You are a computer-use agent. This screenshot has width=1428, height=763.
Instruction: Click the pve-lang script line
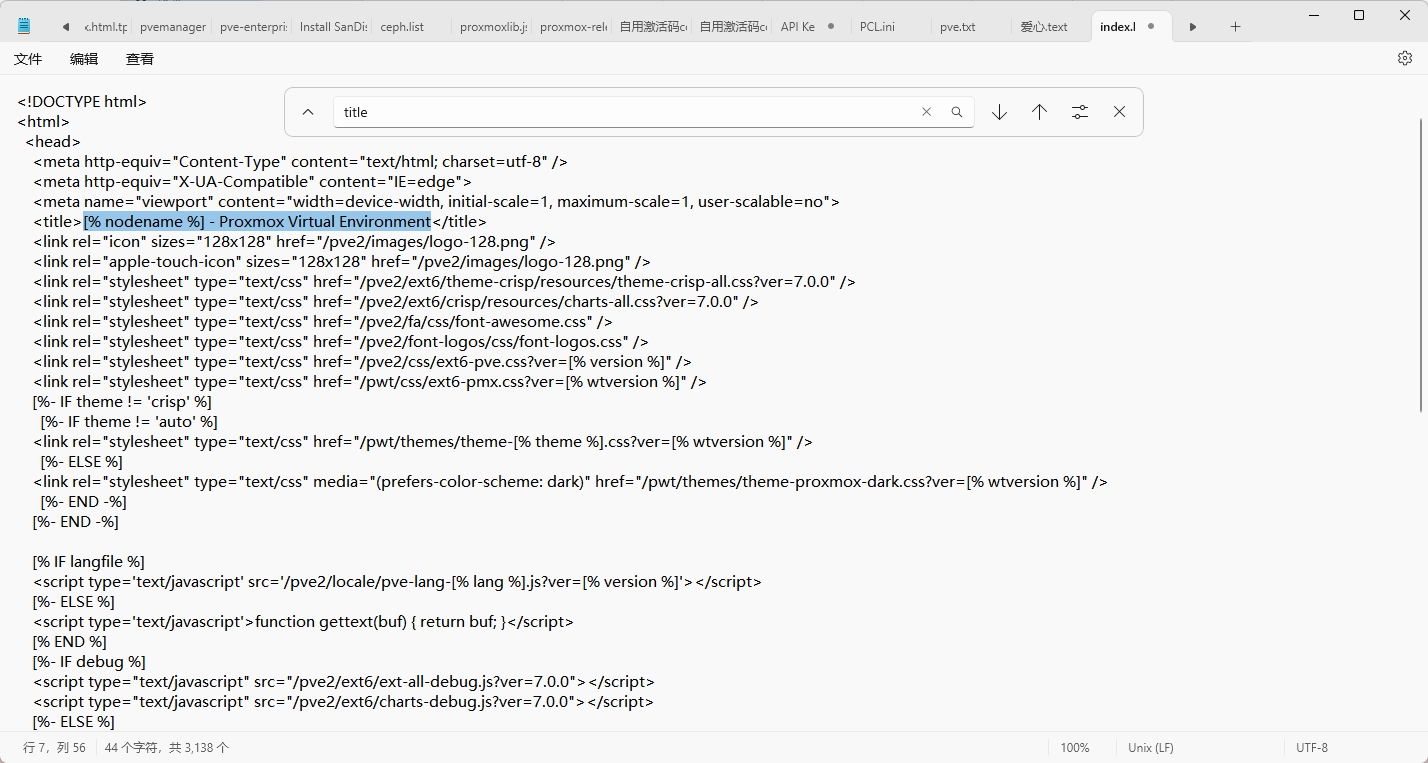pyautogui.click(x=397, y=582)
